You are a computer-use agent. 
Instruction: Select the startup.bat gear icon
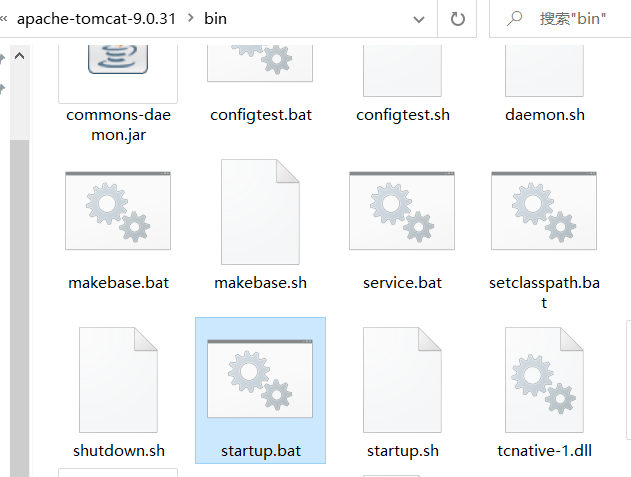pyautogui.click(x=260, y=379)
